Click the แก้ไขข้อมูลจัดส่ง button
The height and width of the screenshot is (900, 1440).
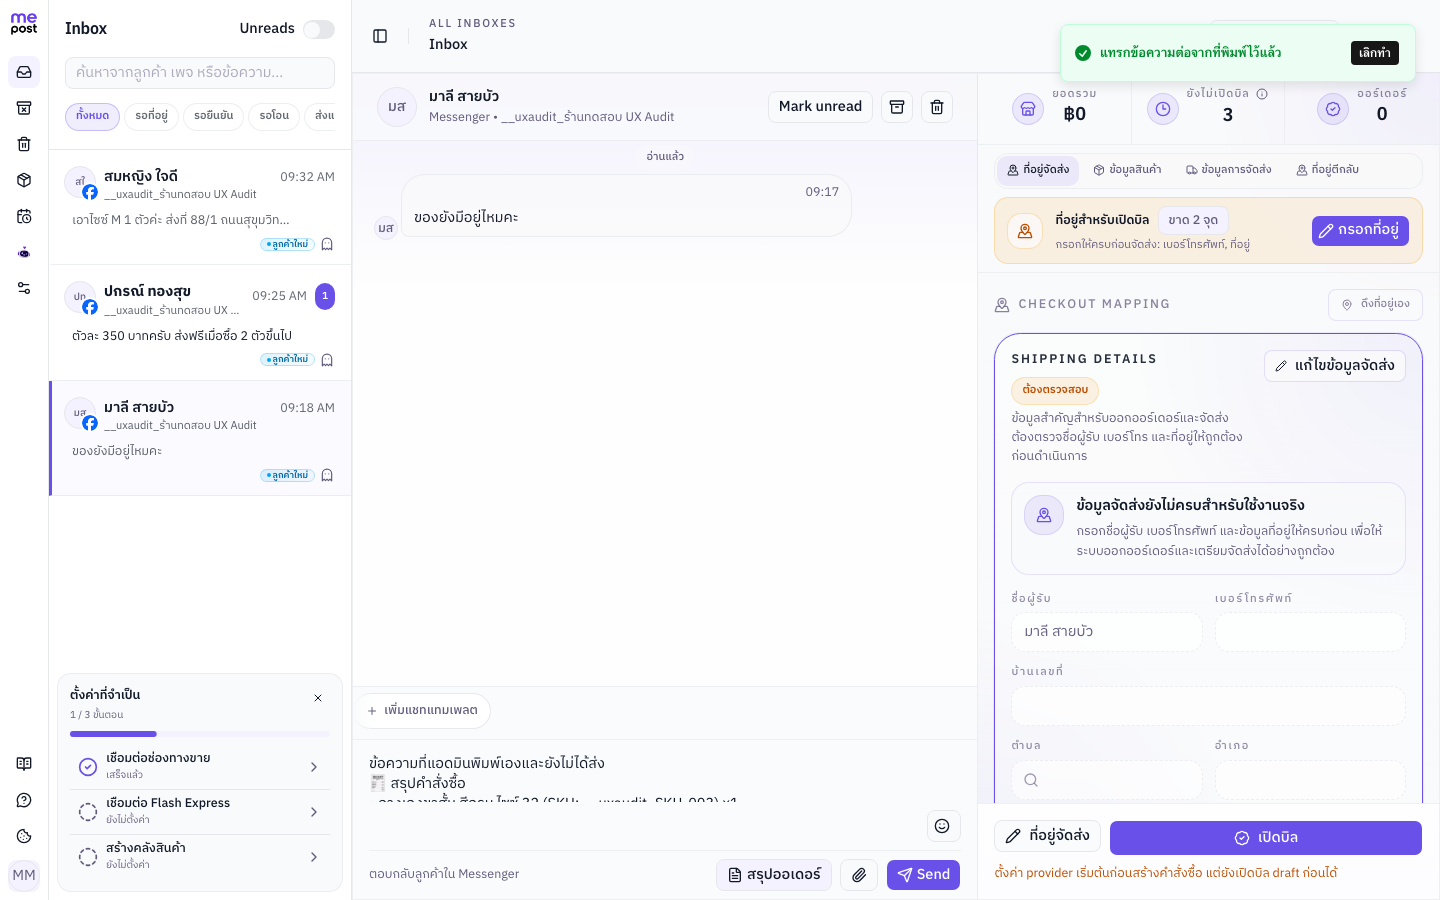tap(1335, 366)
